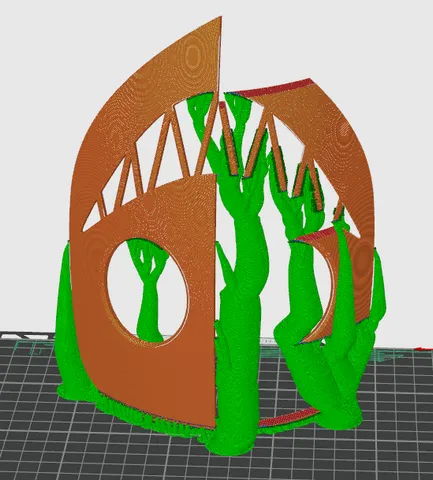Pick the green tree support inside the circular hole
Image resolution: width=433 pixels, height=480 pixels.
[148, 287]
